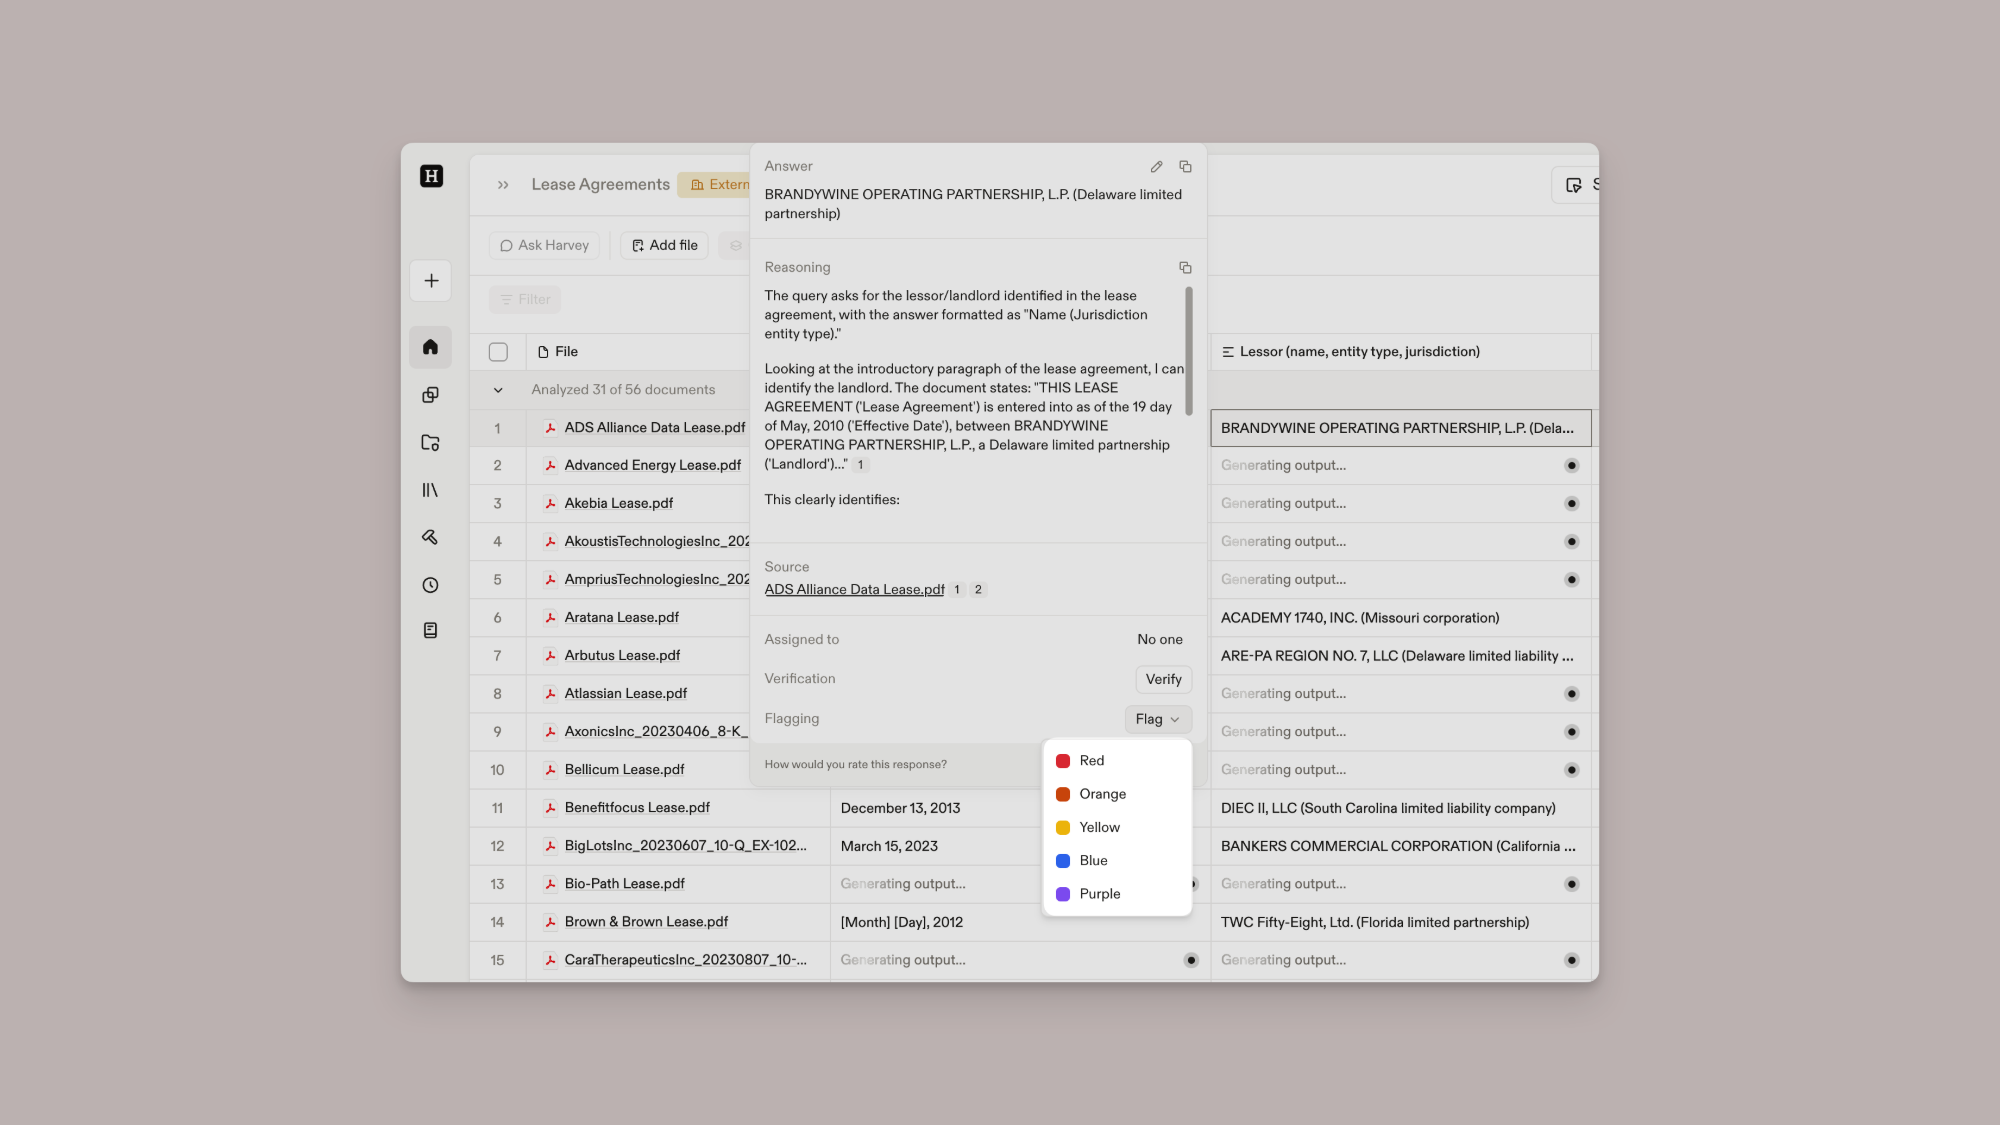Click the PDF icon for Aratana Lease.pdf
The width and height of the screenshot is (2000, 1125).
coord(550,618)
